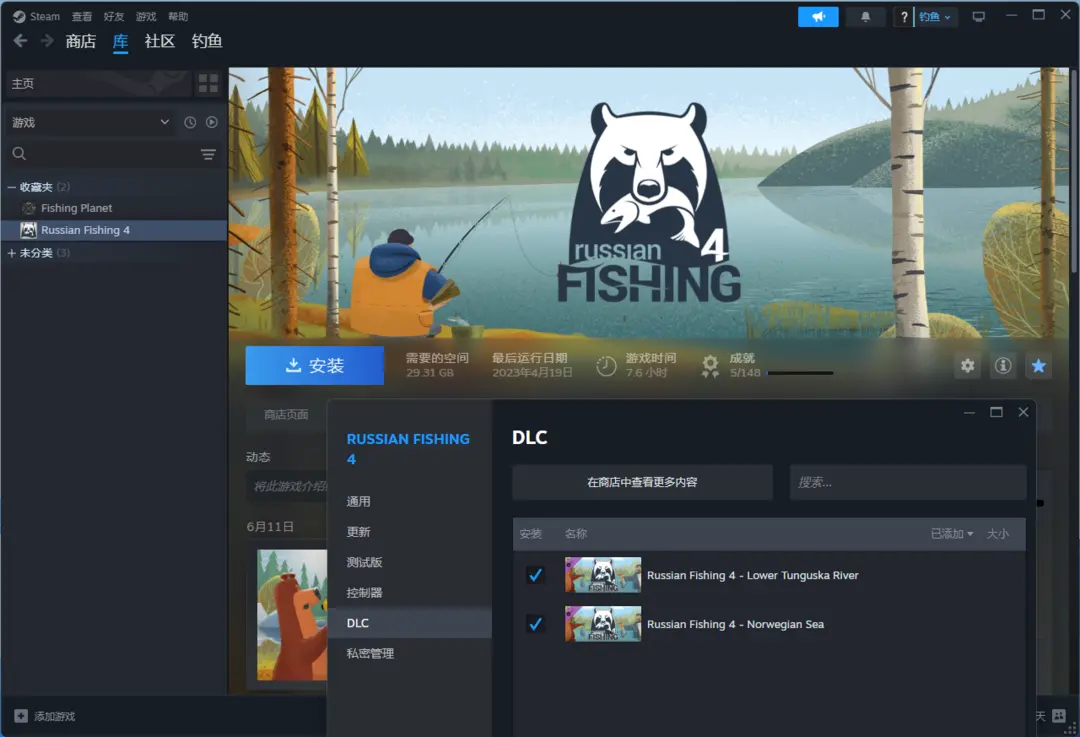Open the 查看 menu
1080x737 pixels.
tap(82, 17)
